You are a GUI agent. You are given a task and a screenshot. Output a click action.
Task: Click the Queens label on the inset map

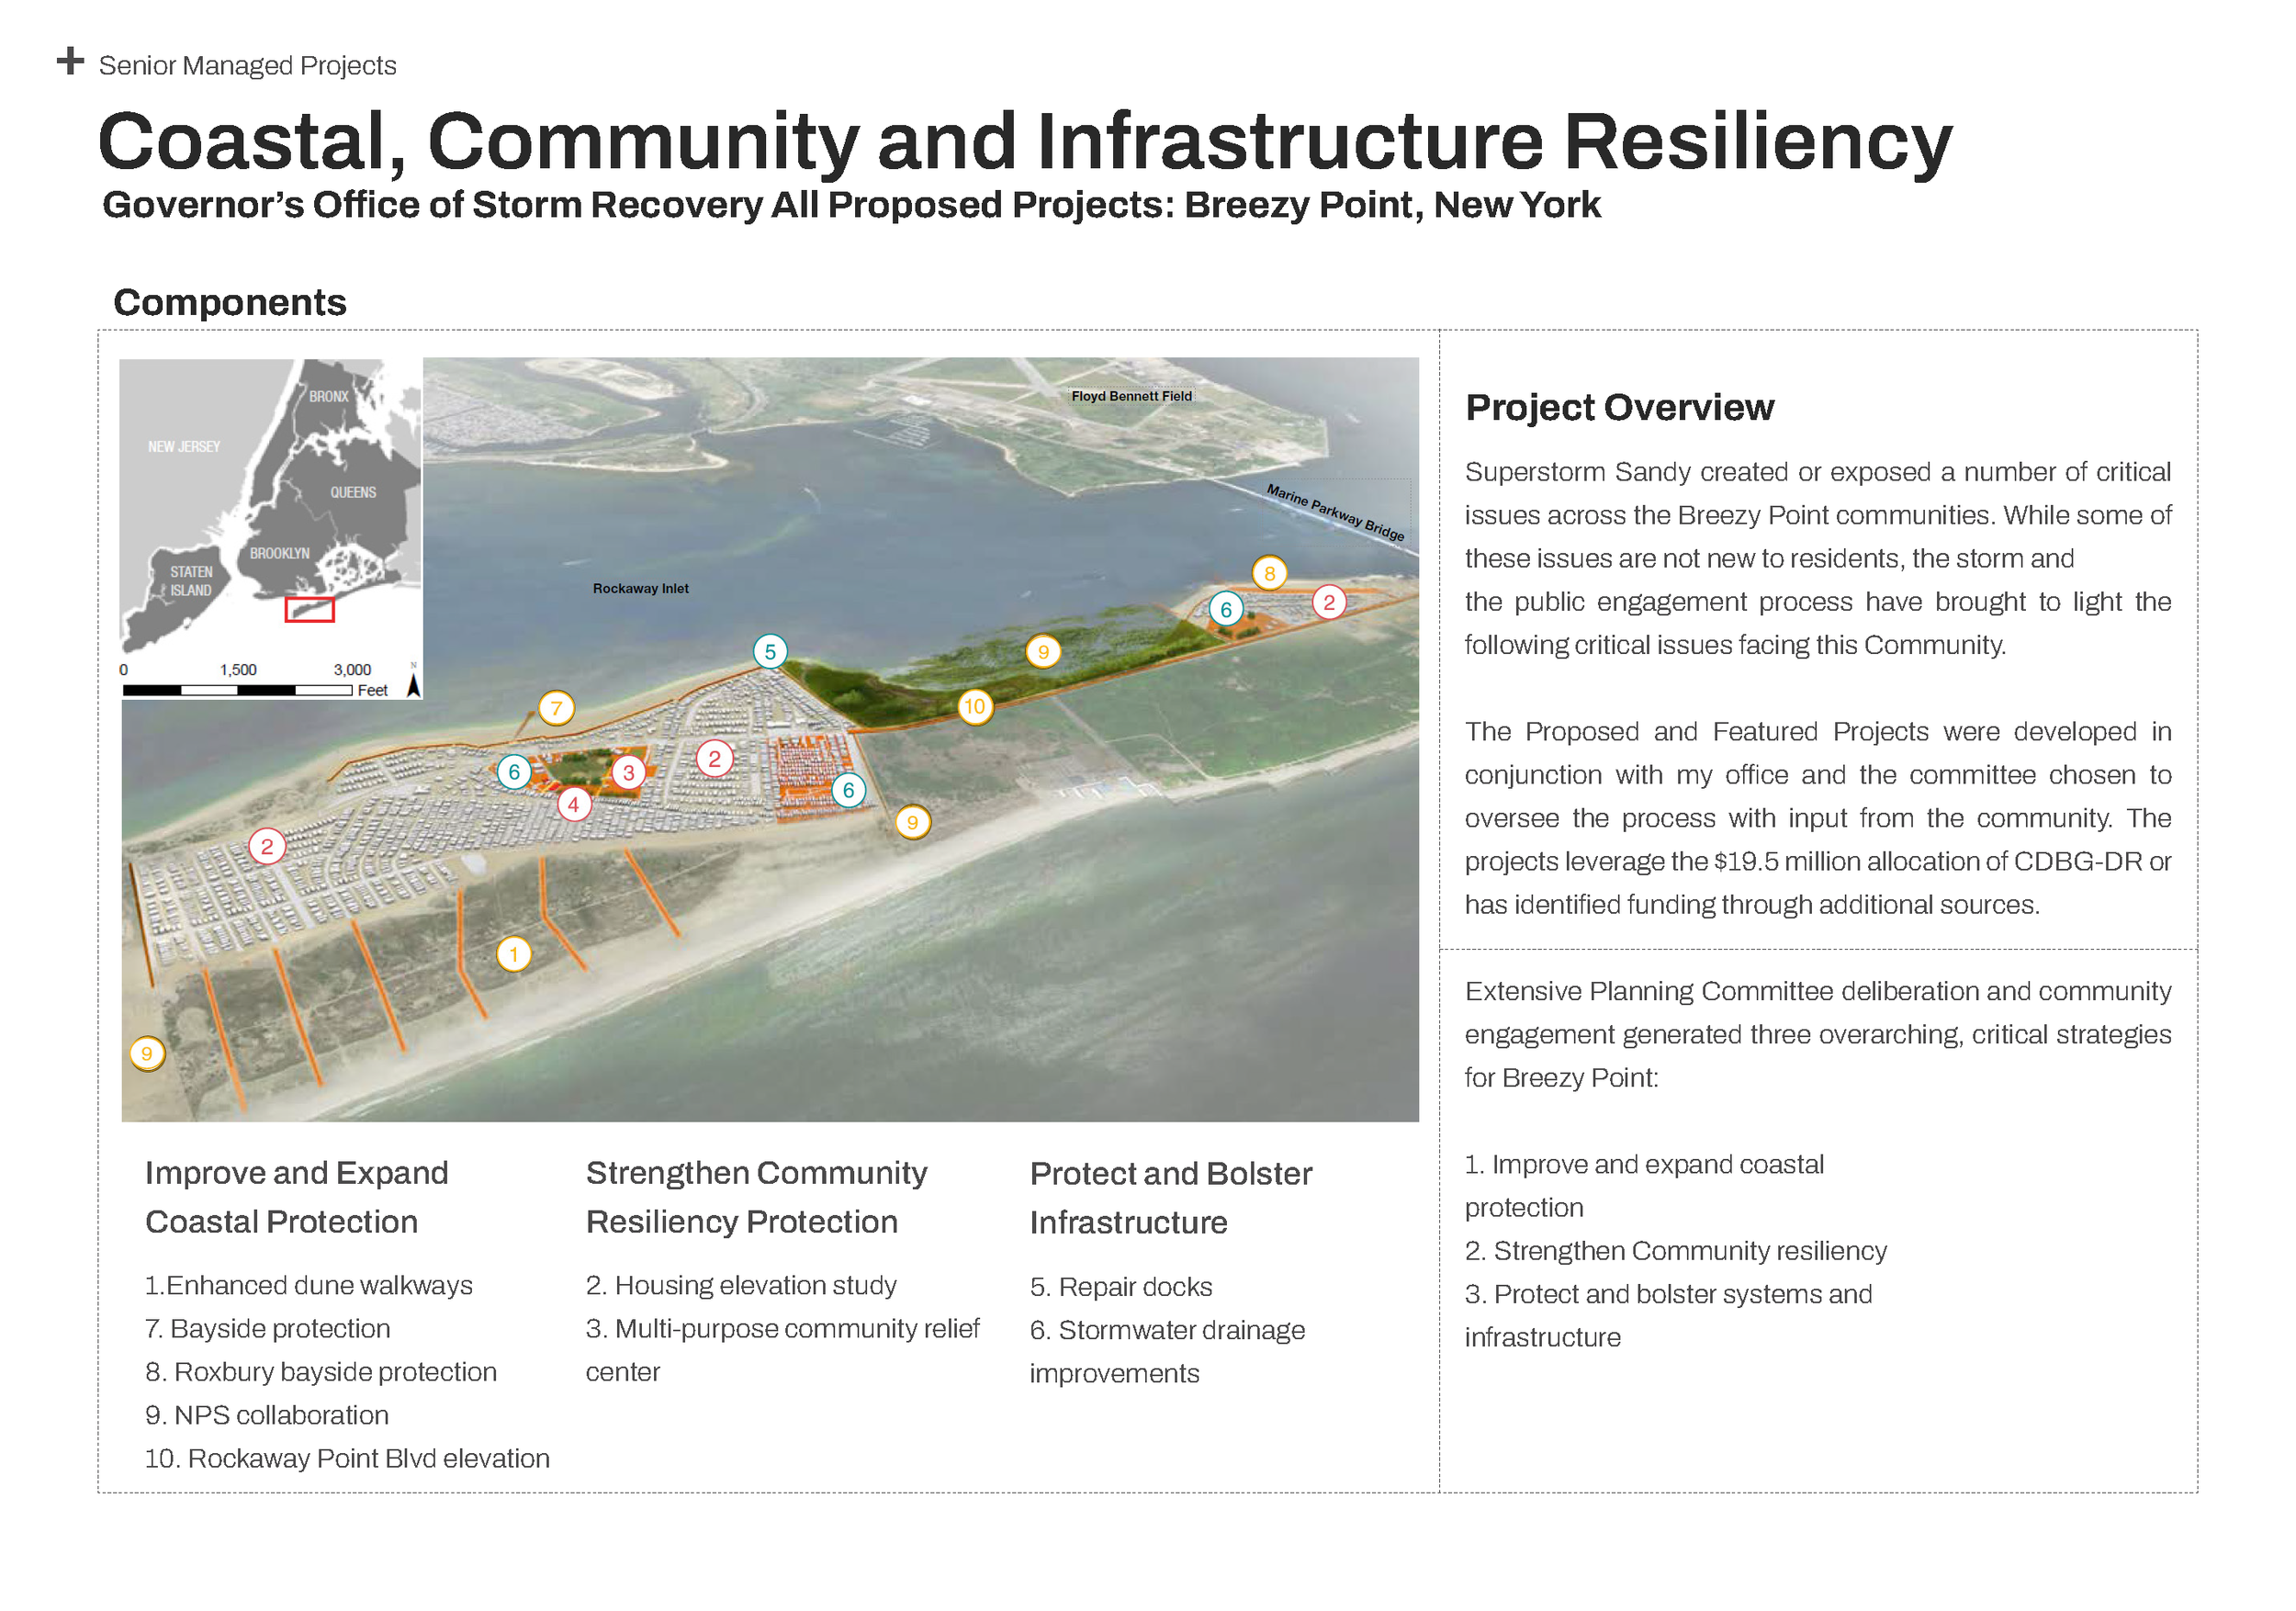pyautogui.click(x=353, y=492)
